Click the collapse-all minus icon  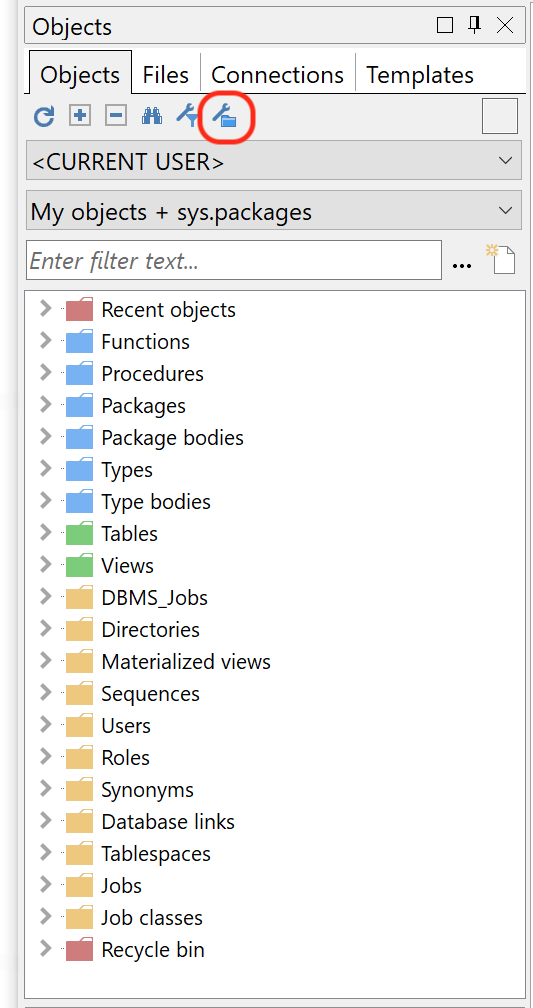click(116, 116)
